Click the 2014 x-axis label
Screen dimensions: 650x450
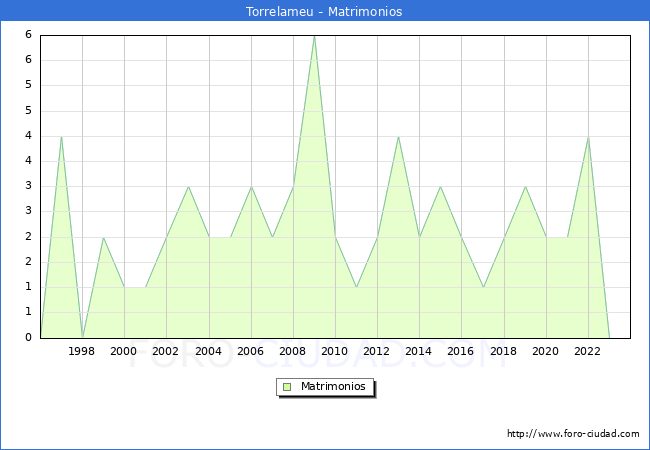[419, 351]
